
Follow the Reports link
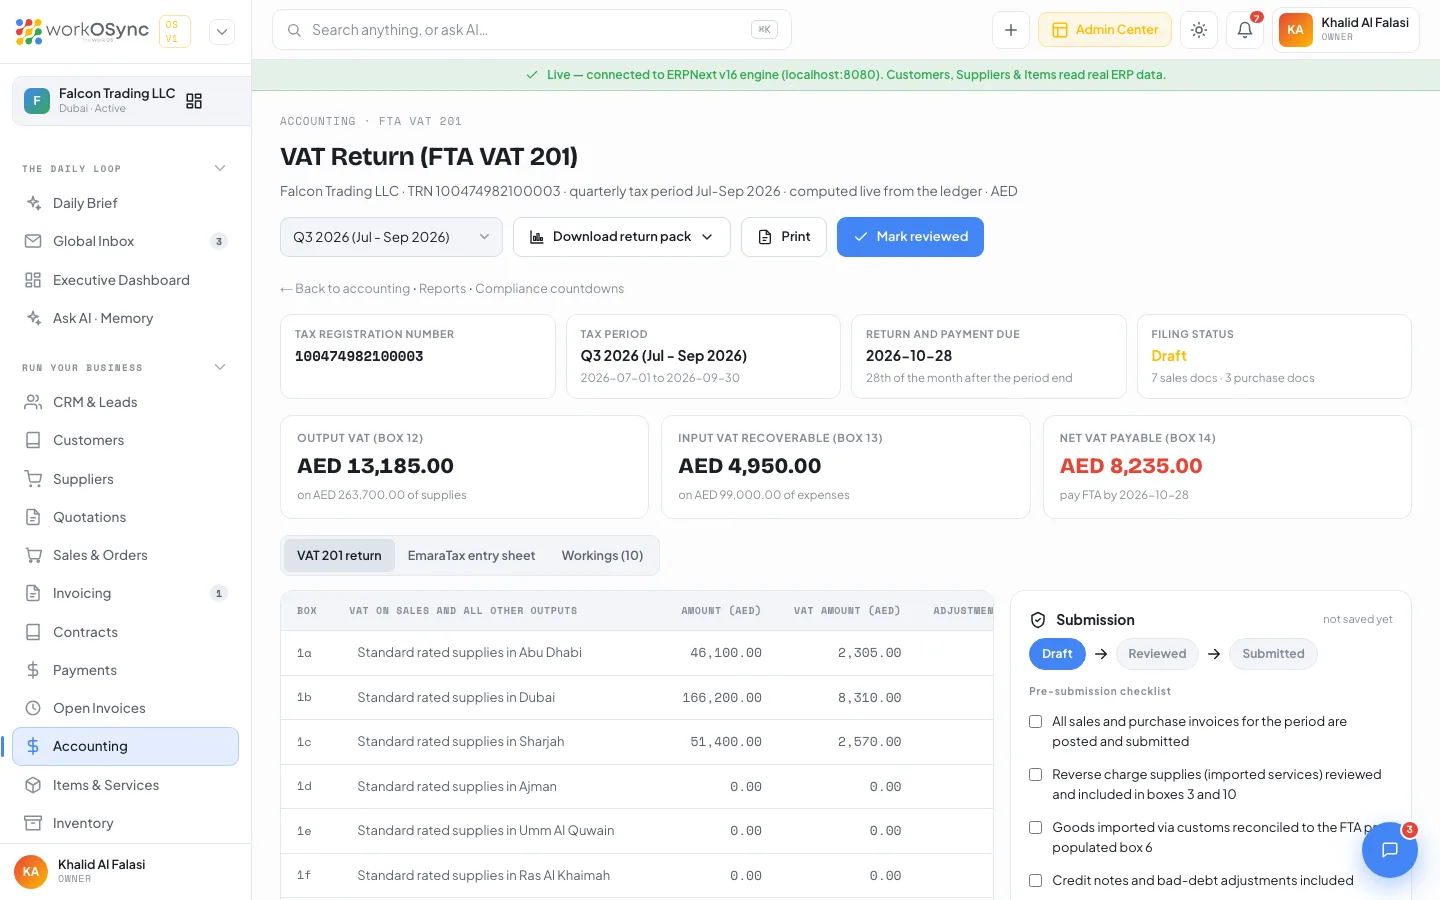(x=442, y=289)
